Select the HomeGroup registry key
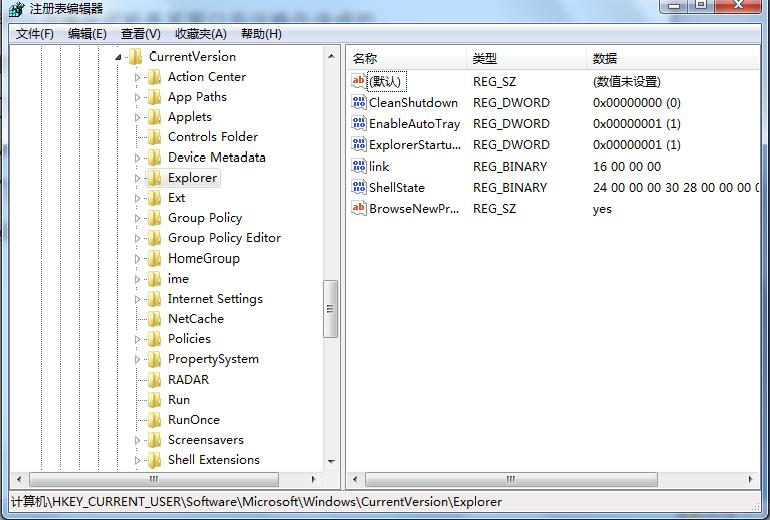This screenshot has width=770, height=520. click(x=203, y=258)
